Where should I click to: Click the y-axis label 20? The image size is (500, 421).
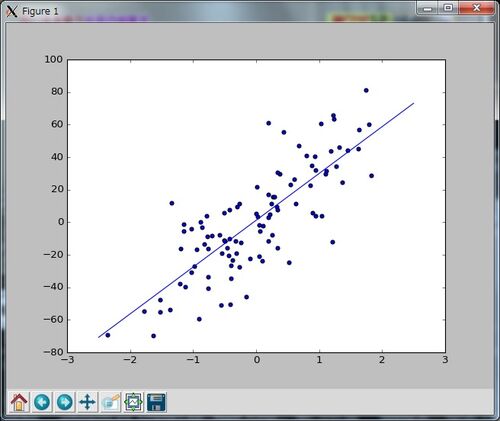click(x=57, y=190)
